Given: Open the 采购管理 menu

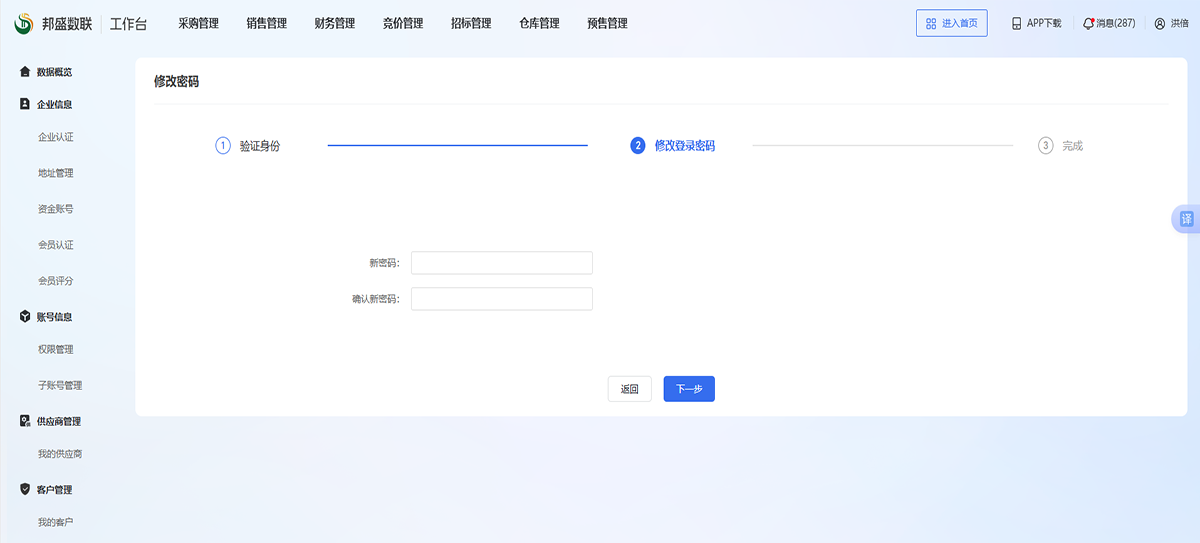Looking at the screenshot, I should (x=198, y=24).
